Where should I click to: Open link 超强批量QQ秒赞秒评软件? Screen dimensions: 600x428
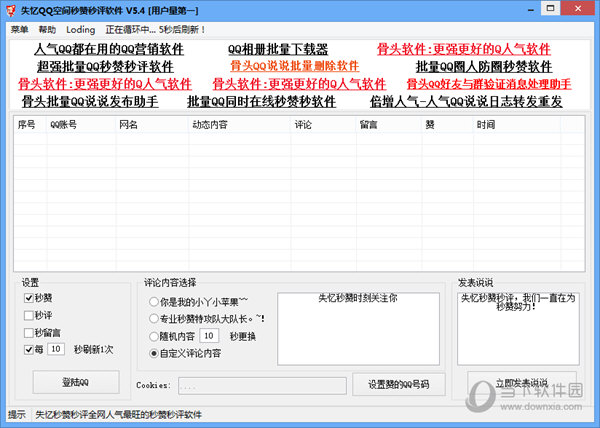coord(105,67)
